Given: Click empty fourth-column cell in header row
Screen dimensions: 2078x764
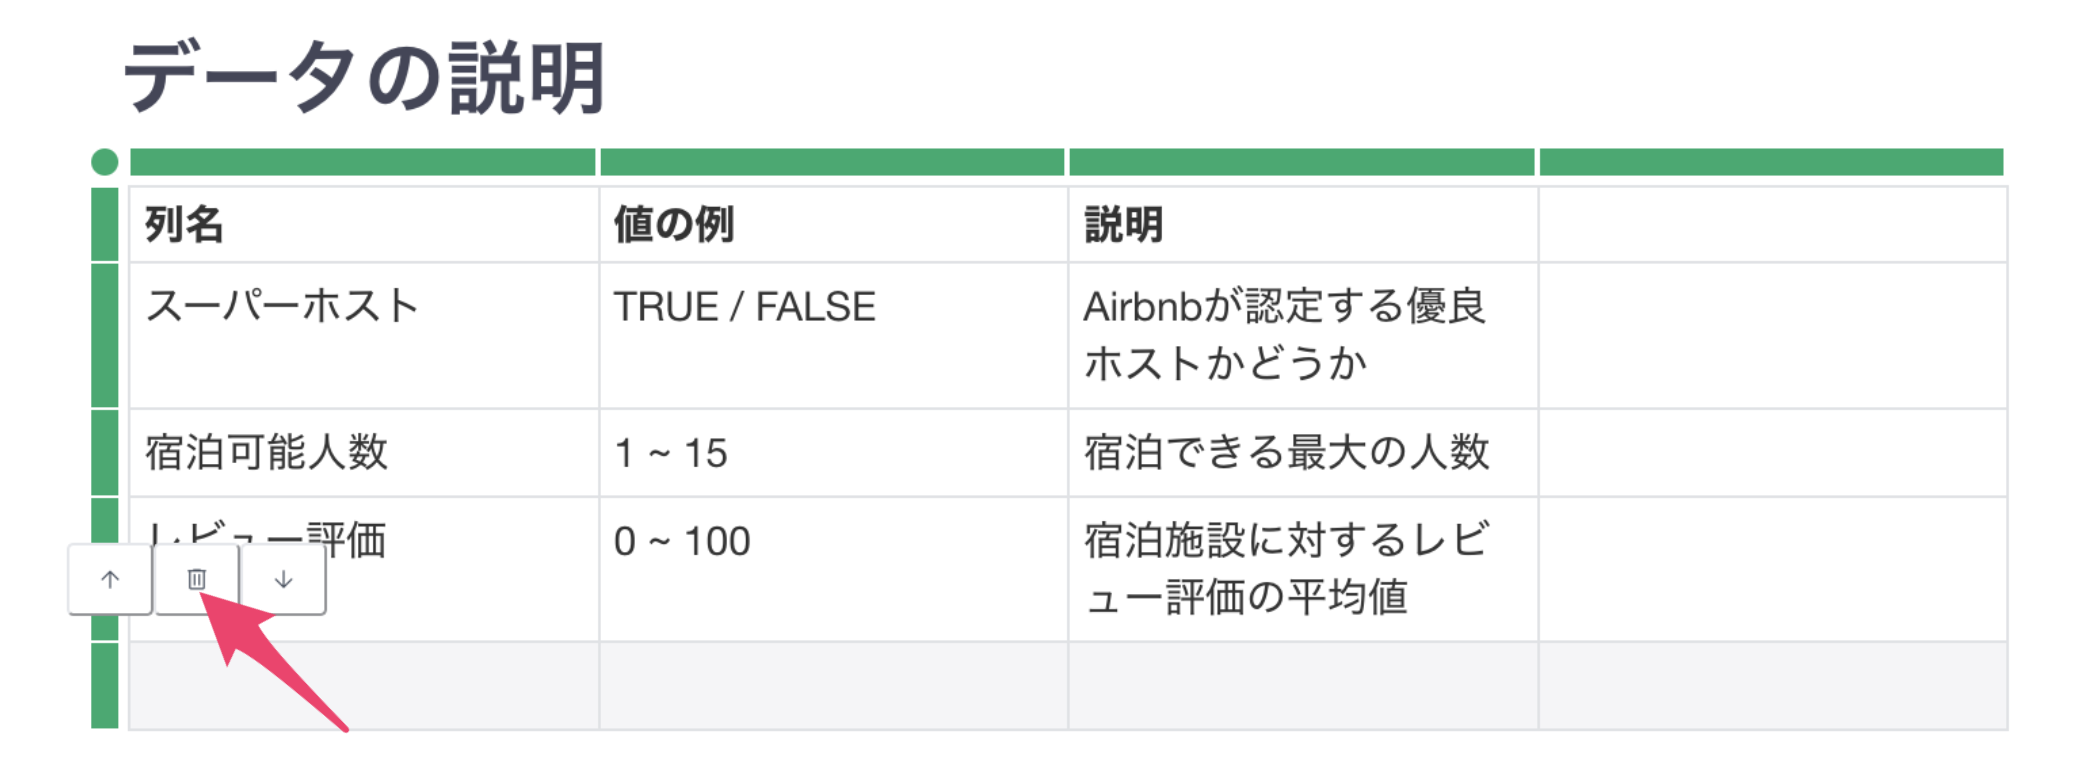Looking at the screenshot, I should pos(1772,225).
